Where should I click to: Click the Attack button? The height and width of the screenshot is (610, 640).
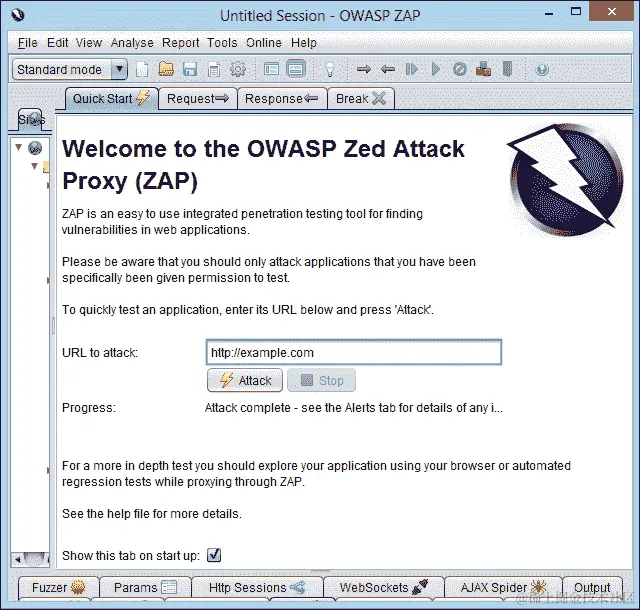click(x=245, y=380)
